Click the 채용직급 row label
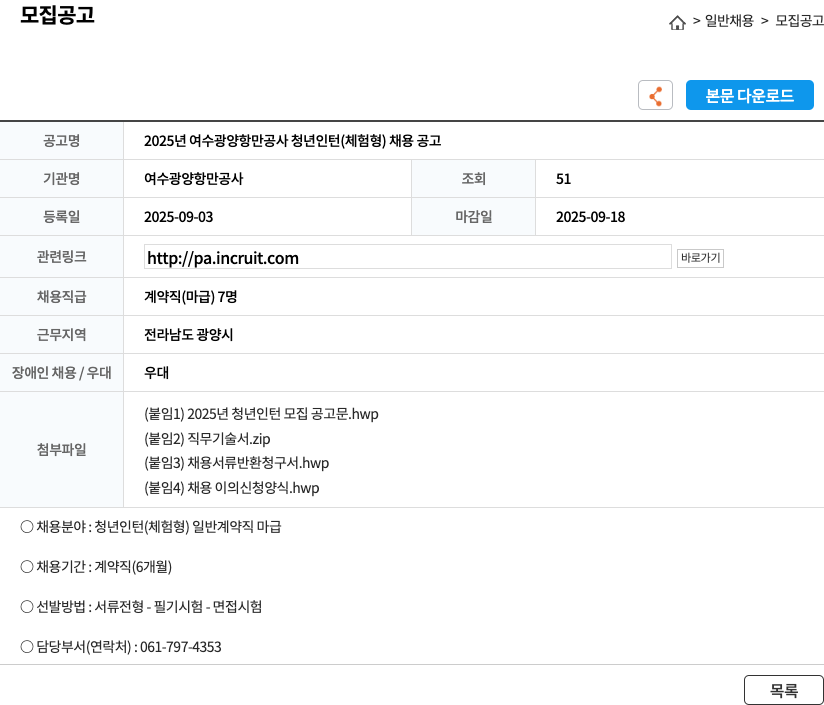 tap(61, 297)
